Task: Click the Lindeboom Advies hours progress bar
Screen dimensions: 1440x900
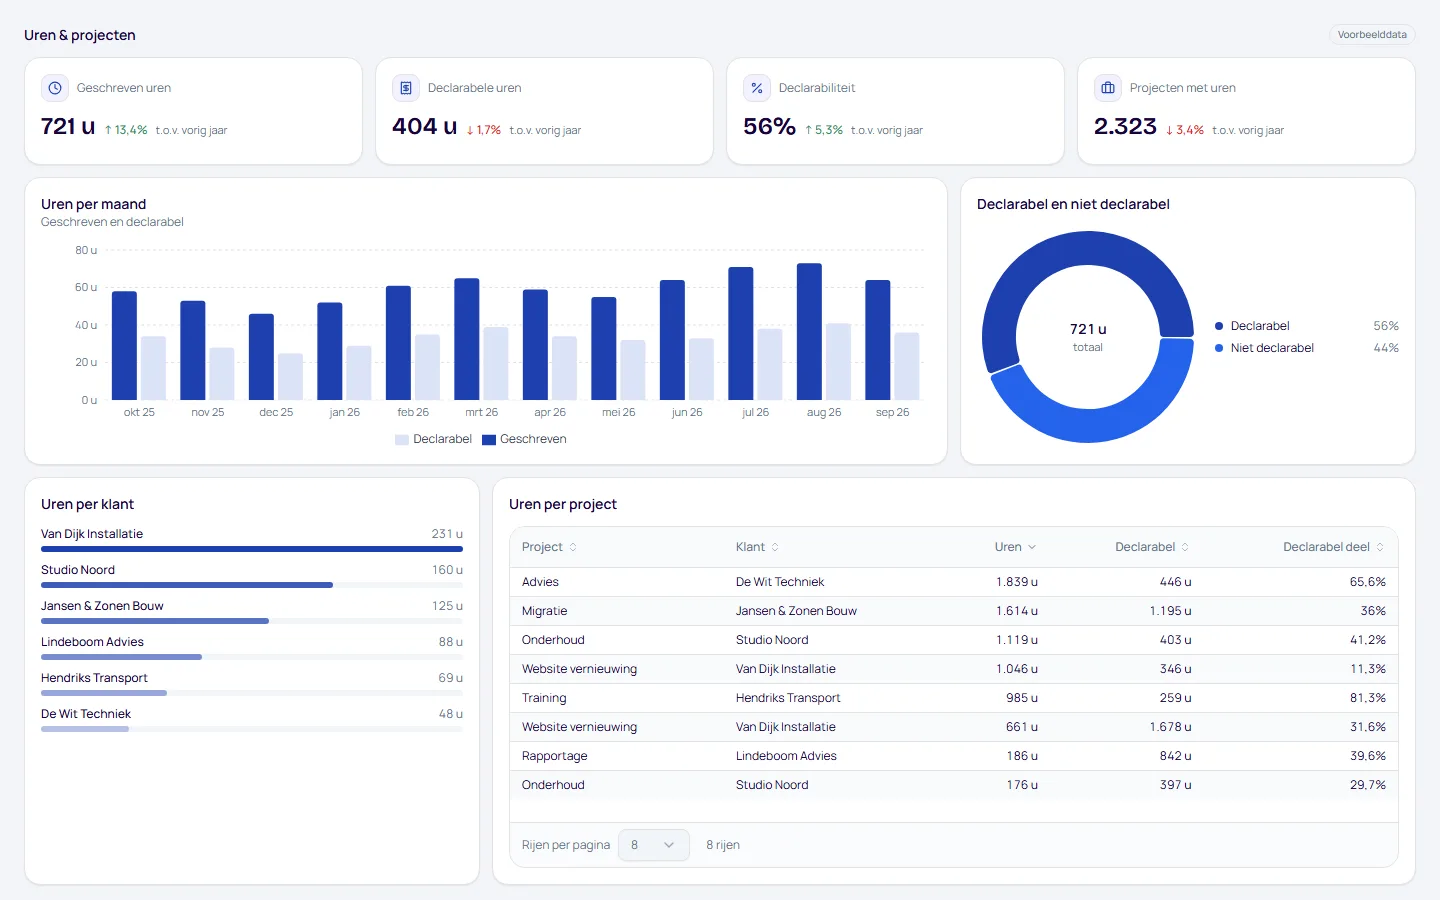Action: click(x=252, y=657)
